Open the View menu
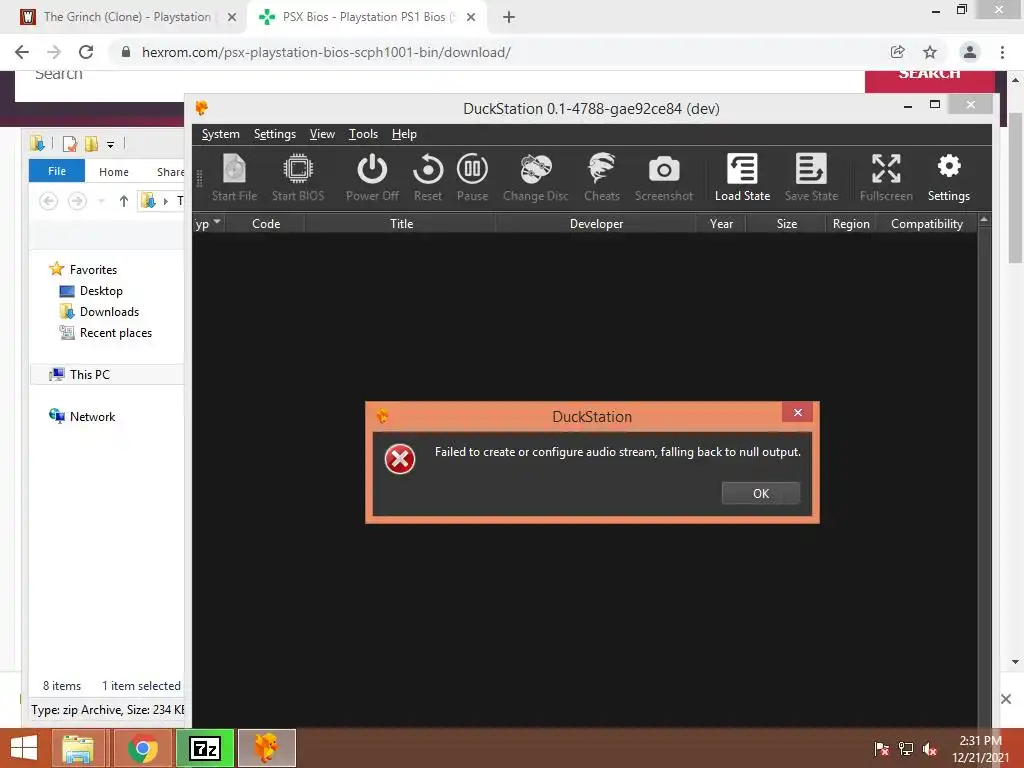 (322, 134)
